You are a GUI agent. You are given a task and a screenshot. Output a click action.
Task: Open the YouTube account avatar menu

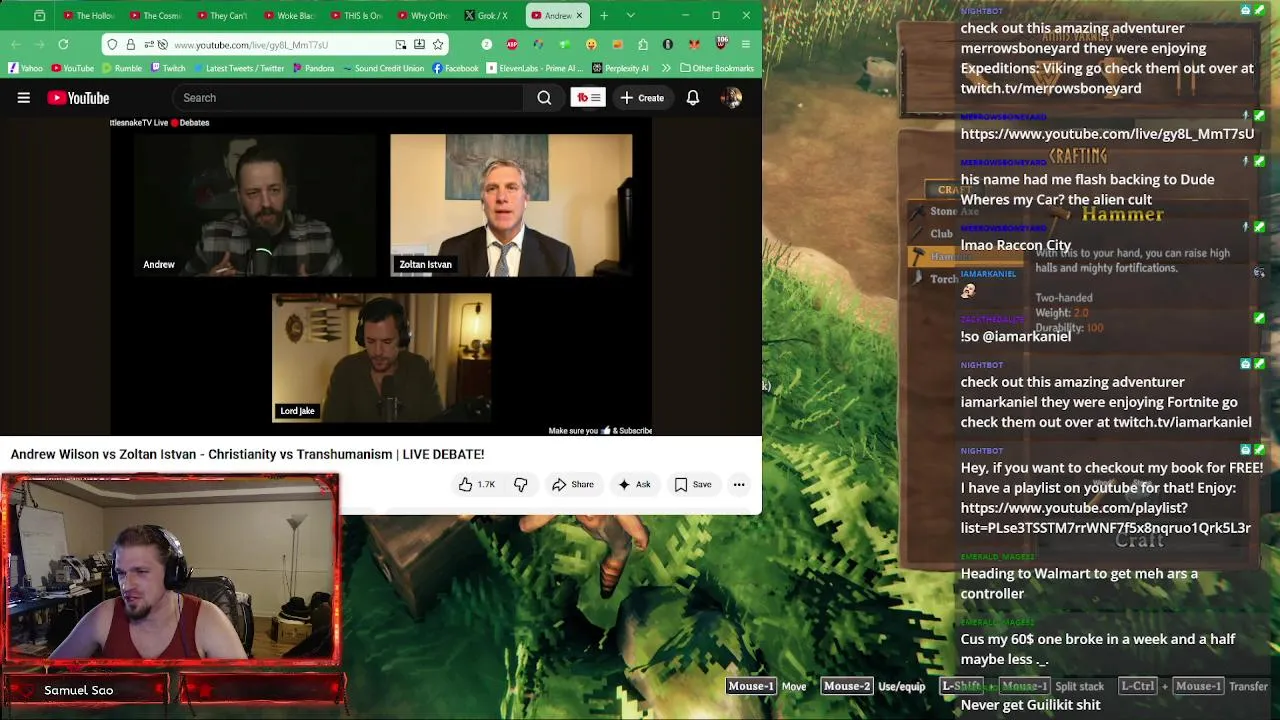tap(732, 98)
